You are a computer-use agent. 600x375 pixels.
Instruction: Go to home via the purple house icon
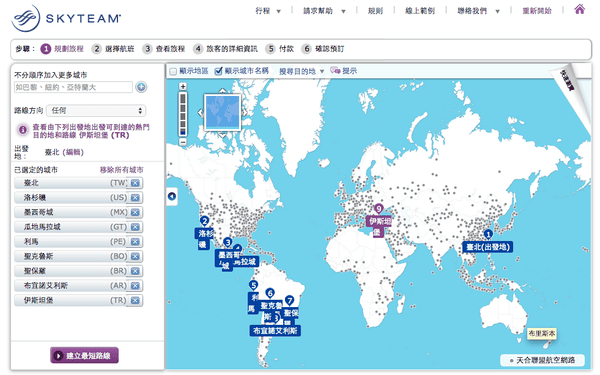(579, 9)
